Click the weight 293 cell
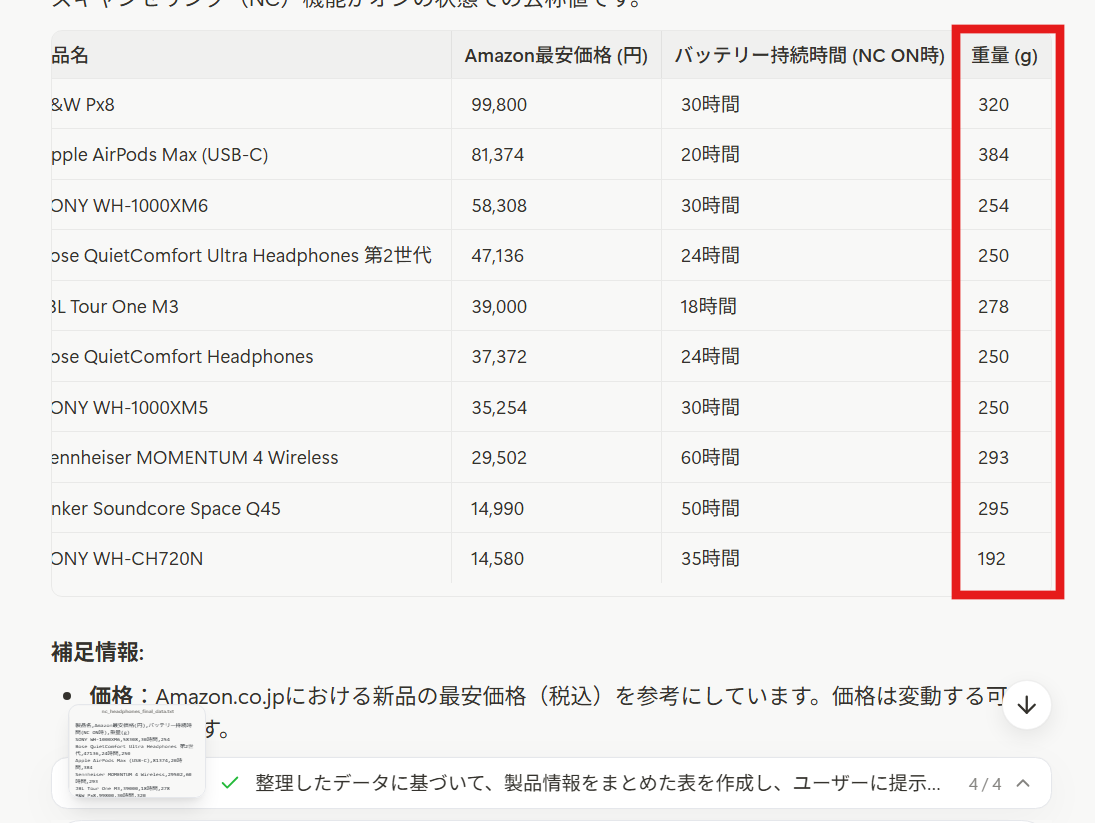Viewport: 1095px width, 823px height. pyautogui.click(x=993, y=458)
